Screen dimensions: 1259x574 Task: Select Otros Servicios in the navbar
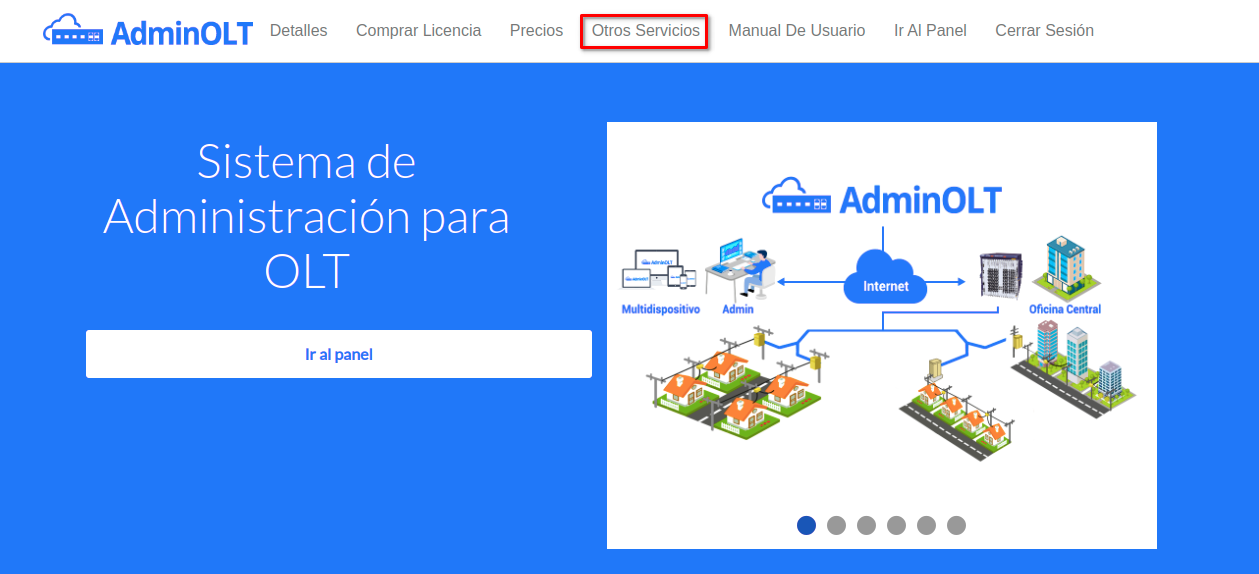[x=645, y=31]
